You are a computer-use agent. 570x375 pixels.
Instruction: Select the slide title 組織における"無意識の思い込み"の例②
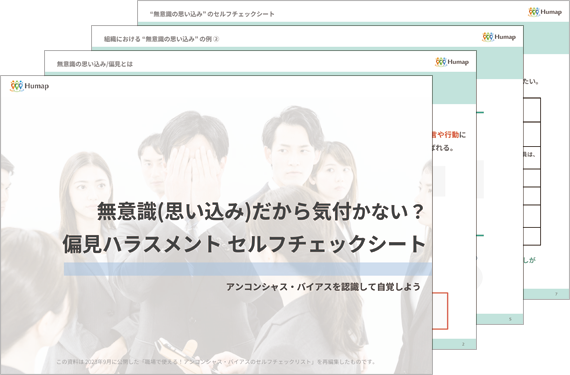[x=161, y=39]
